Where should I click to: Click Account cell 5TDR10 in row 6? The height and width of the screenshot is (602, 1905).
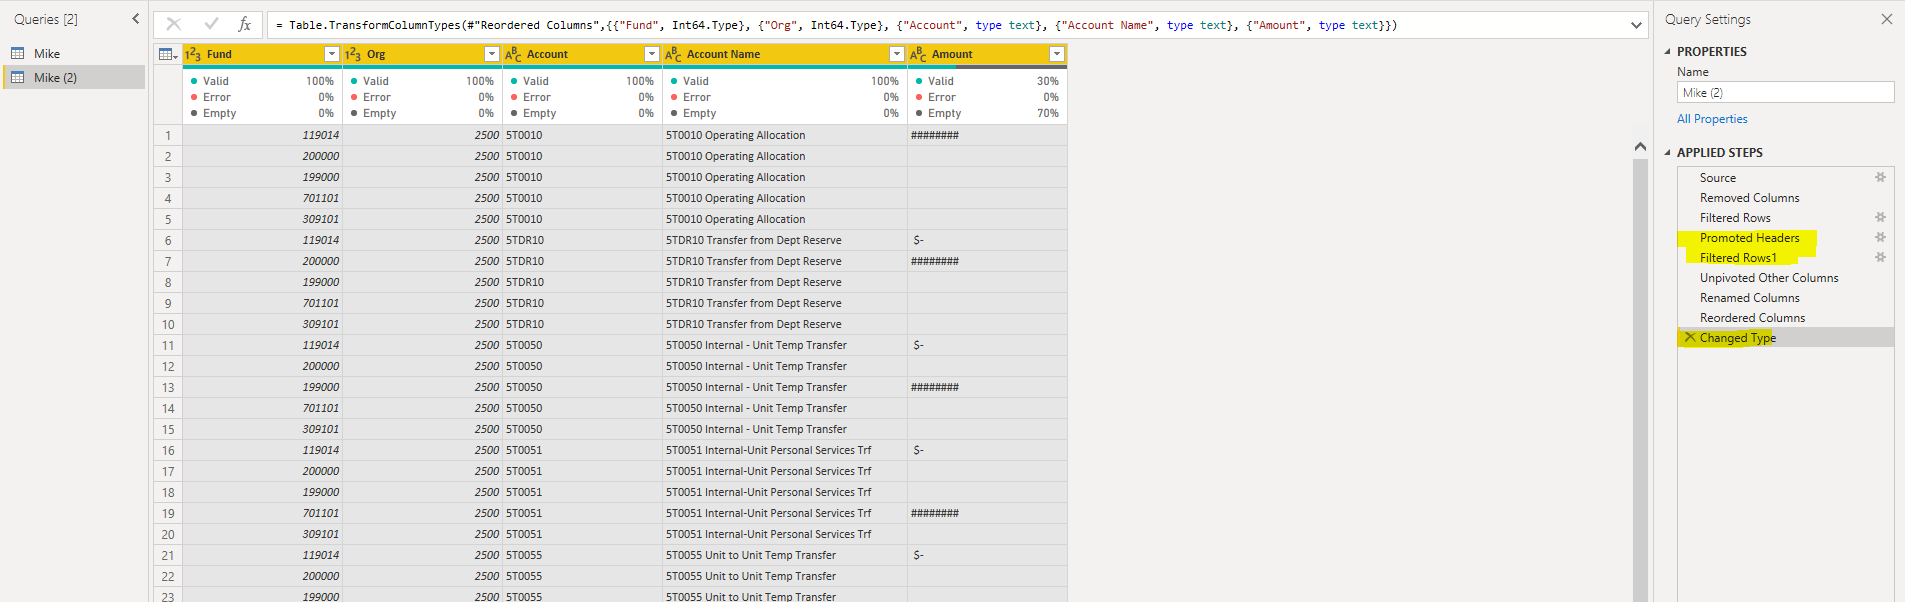582,240
